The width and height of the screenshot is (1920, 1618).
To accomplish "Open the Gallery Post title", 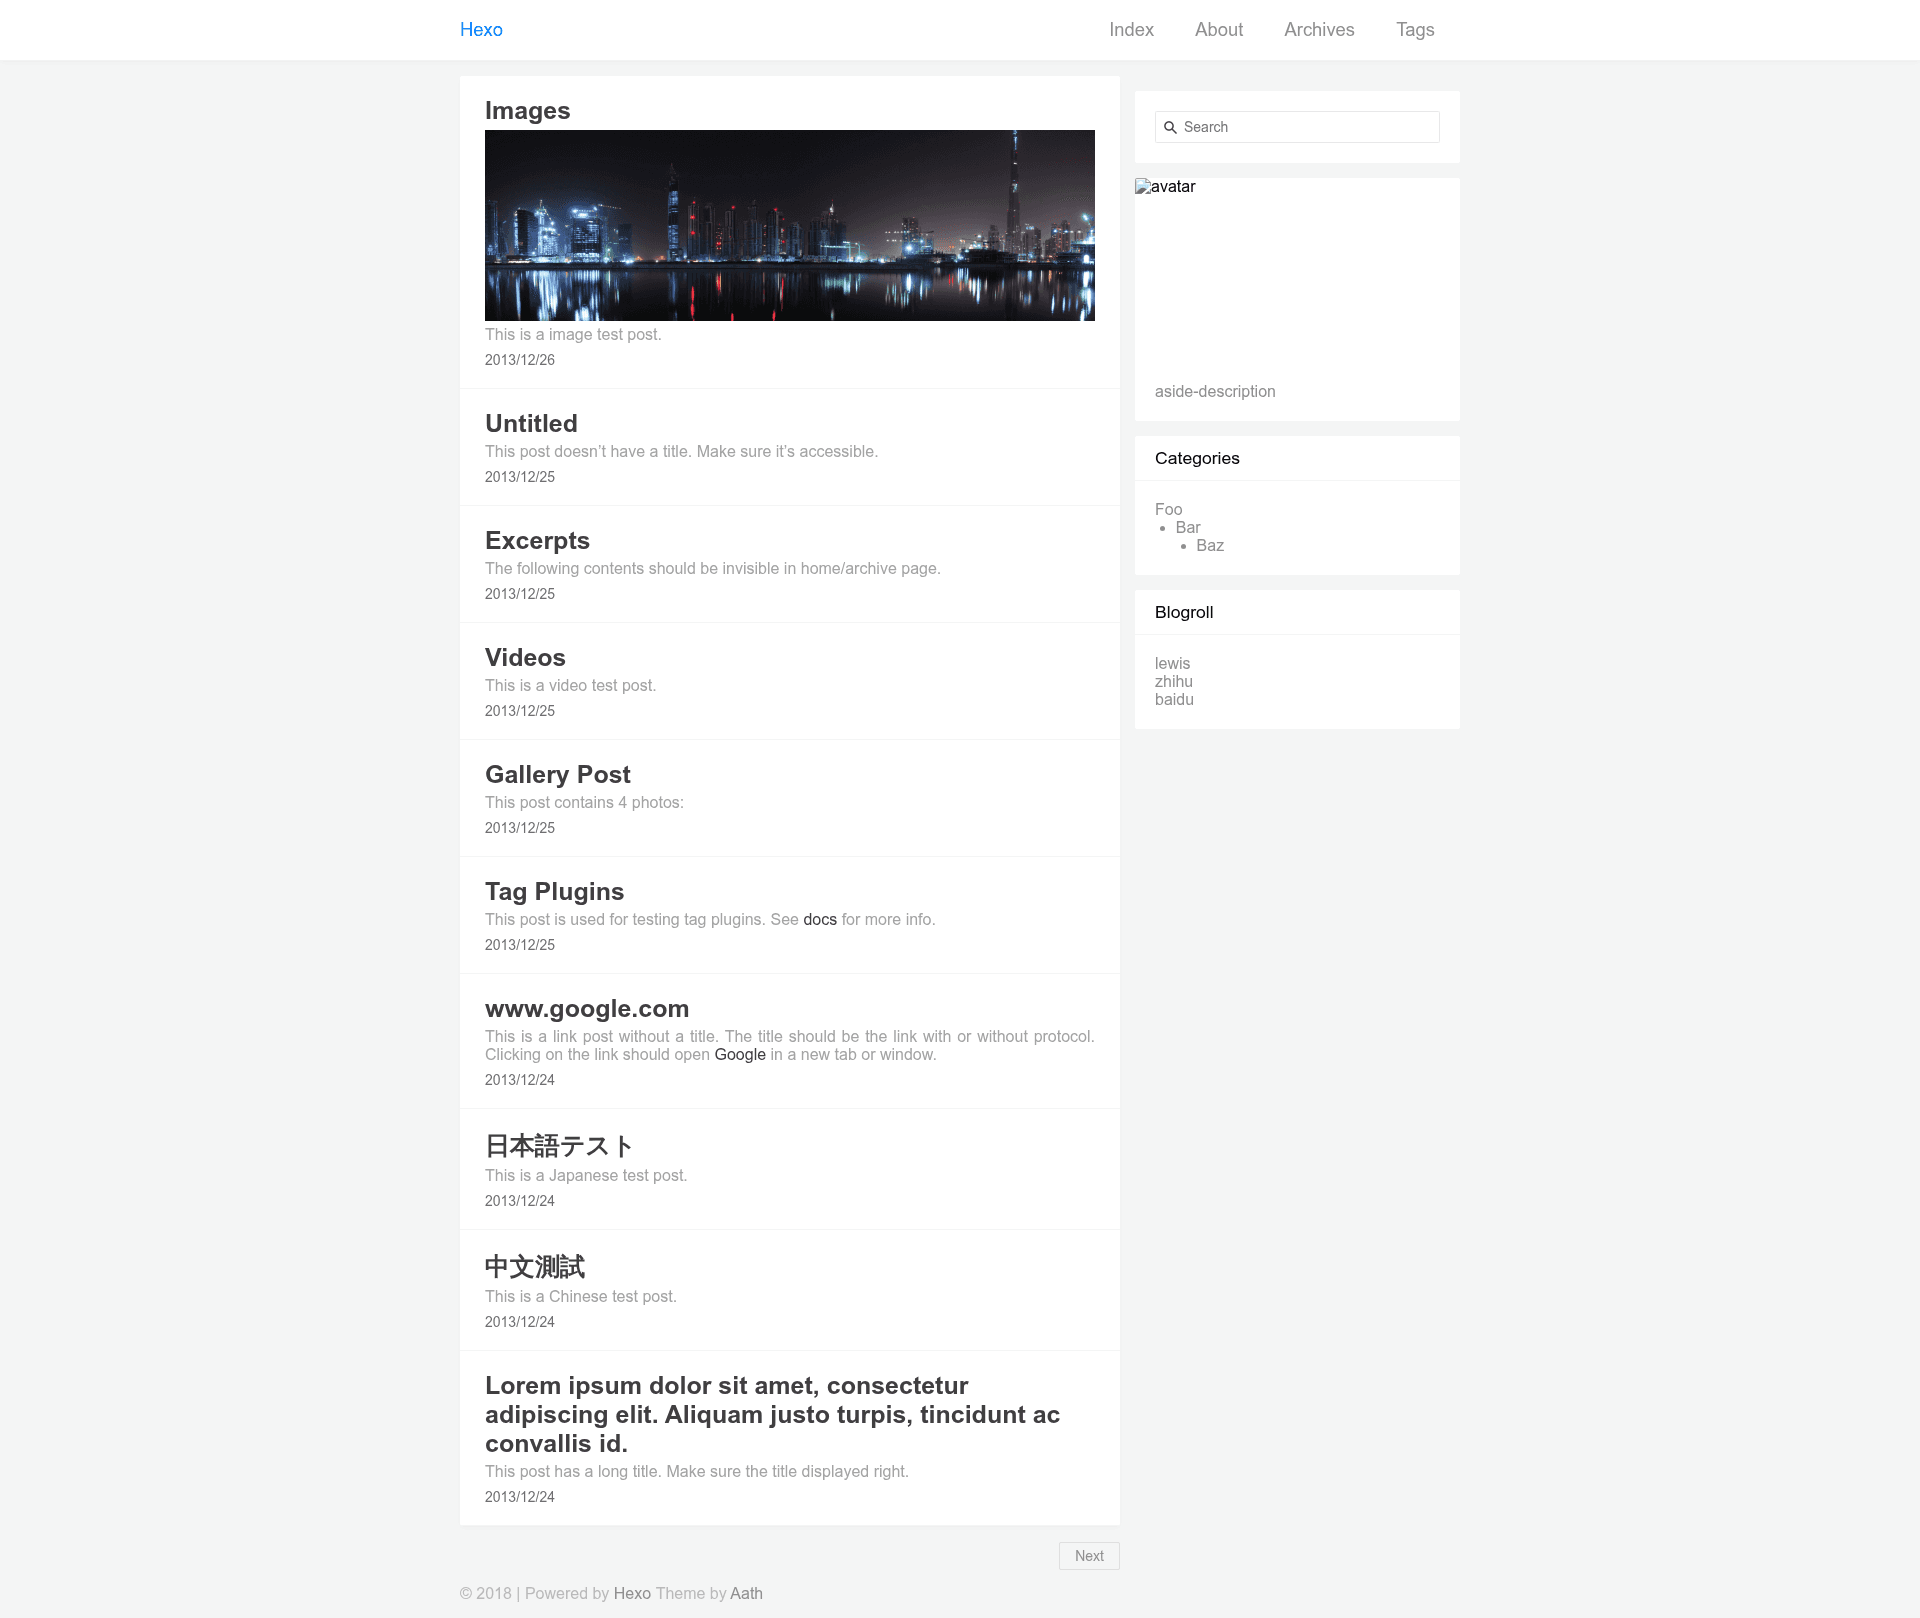I will 557,775.
